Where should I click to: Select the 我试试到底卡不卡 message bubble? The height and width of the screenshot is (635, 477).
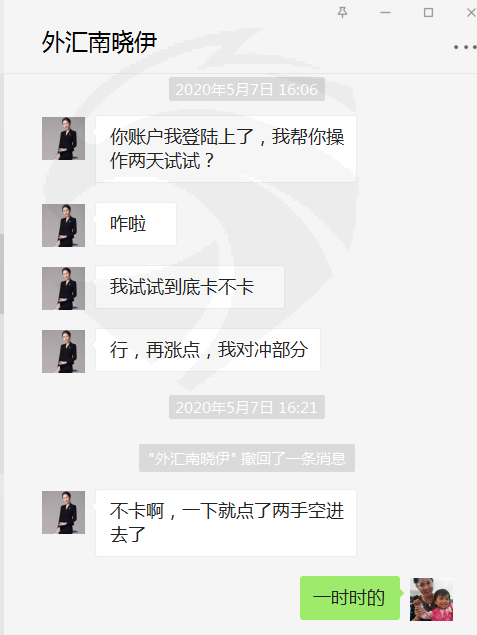[190, 287]
